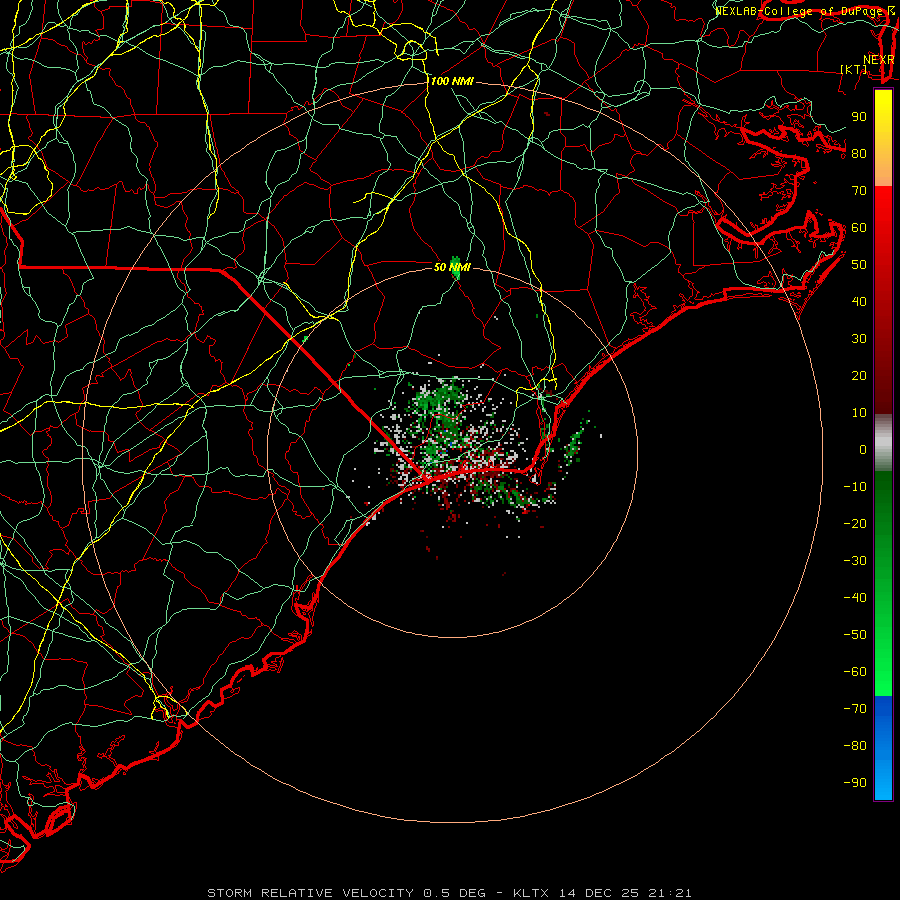This screenshot has height=900, width=900.
Task: Click the 80 value on velocity scale
Action: 859,153
